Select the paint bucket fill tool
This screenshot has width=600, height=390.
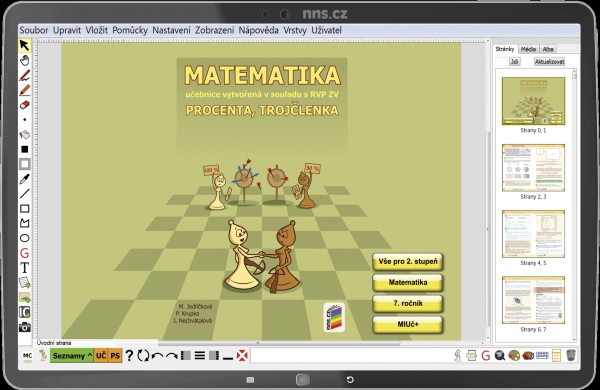point(24,134)
